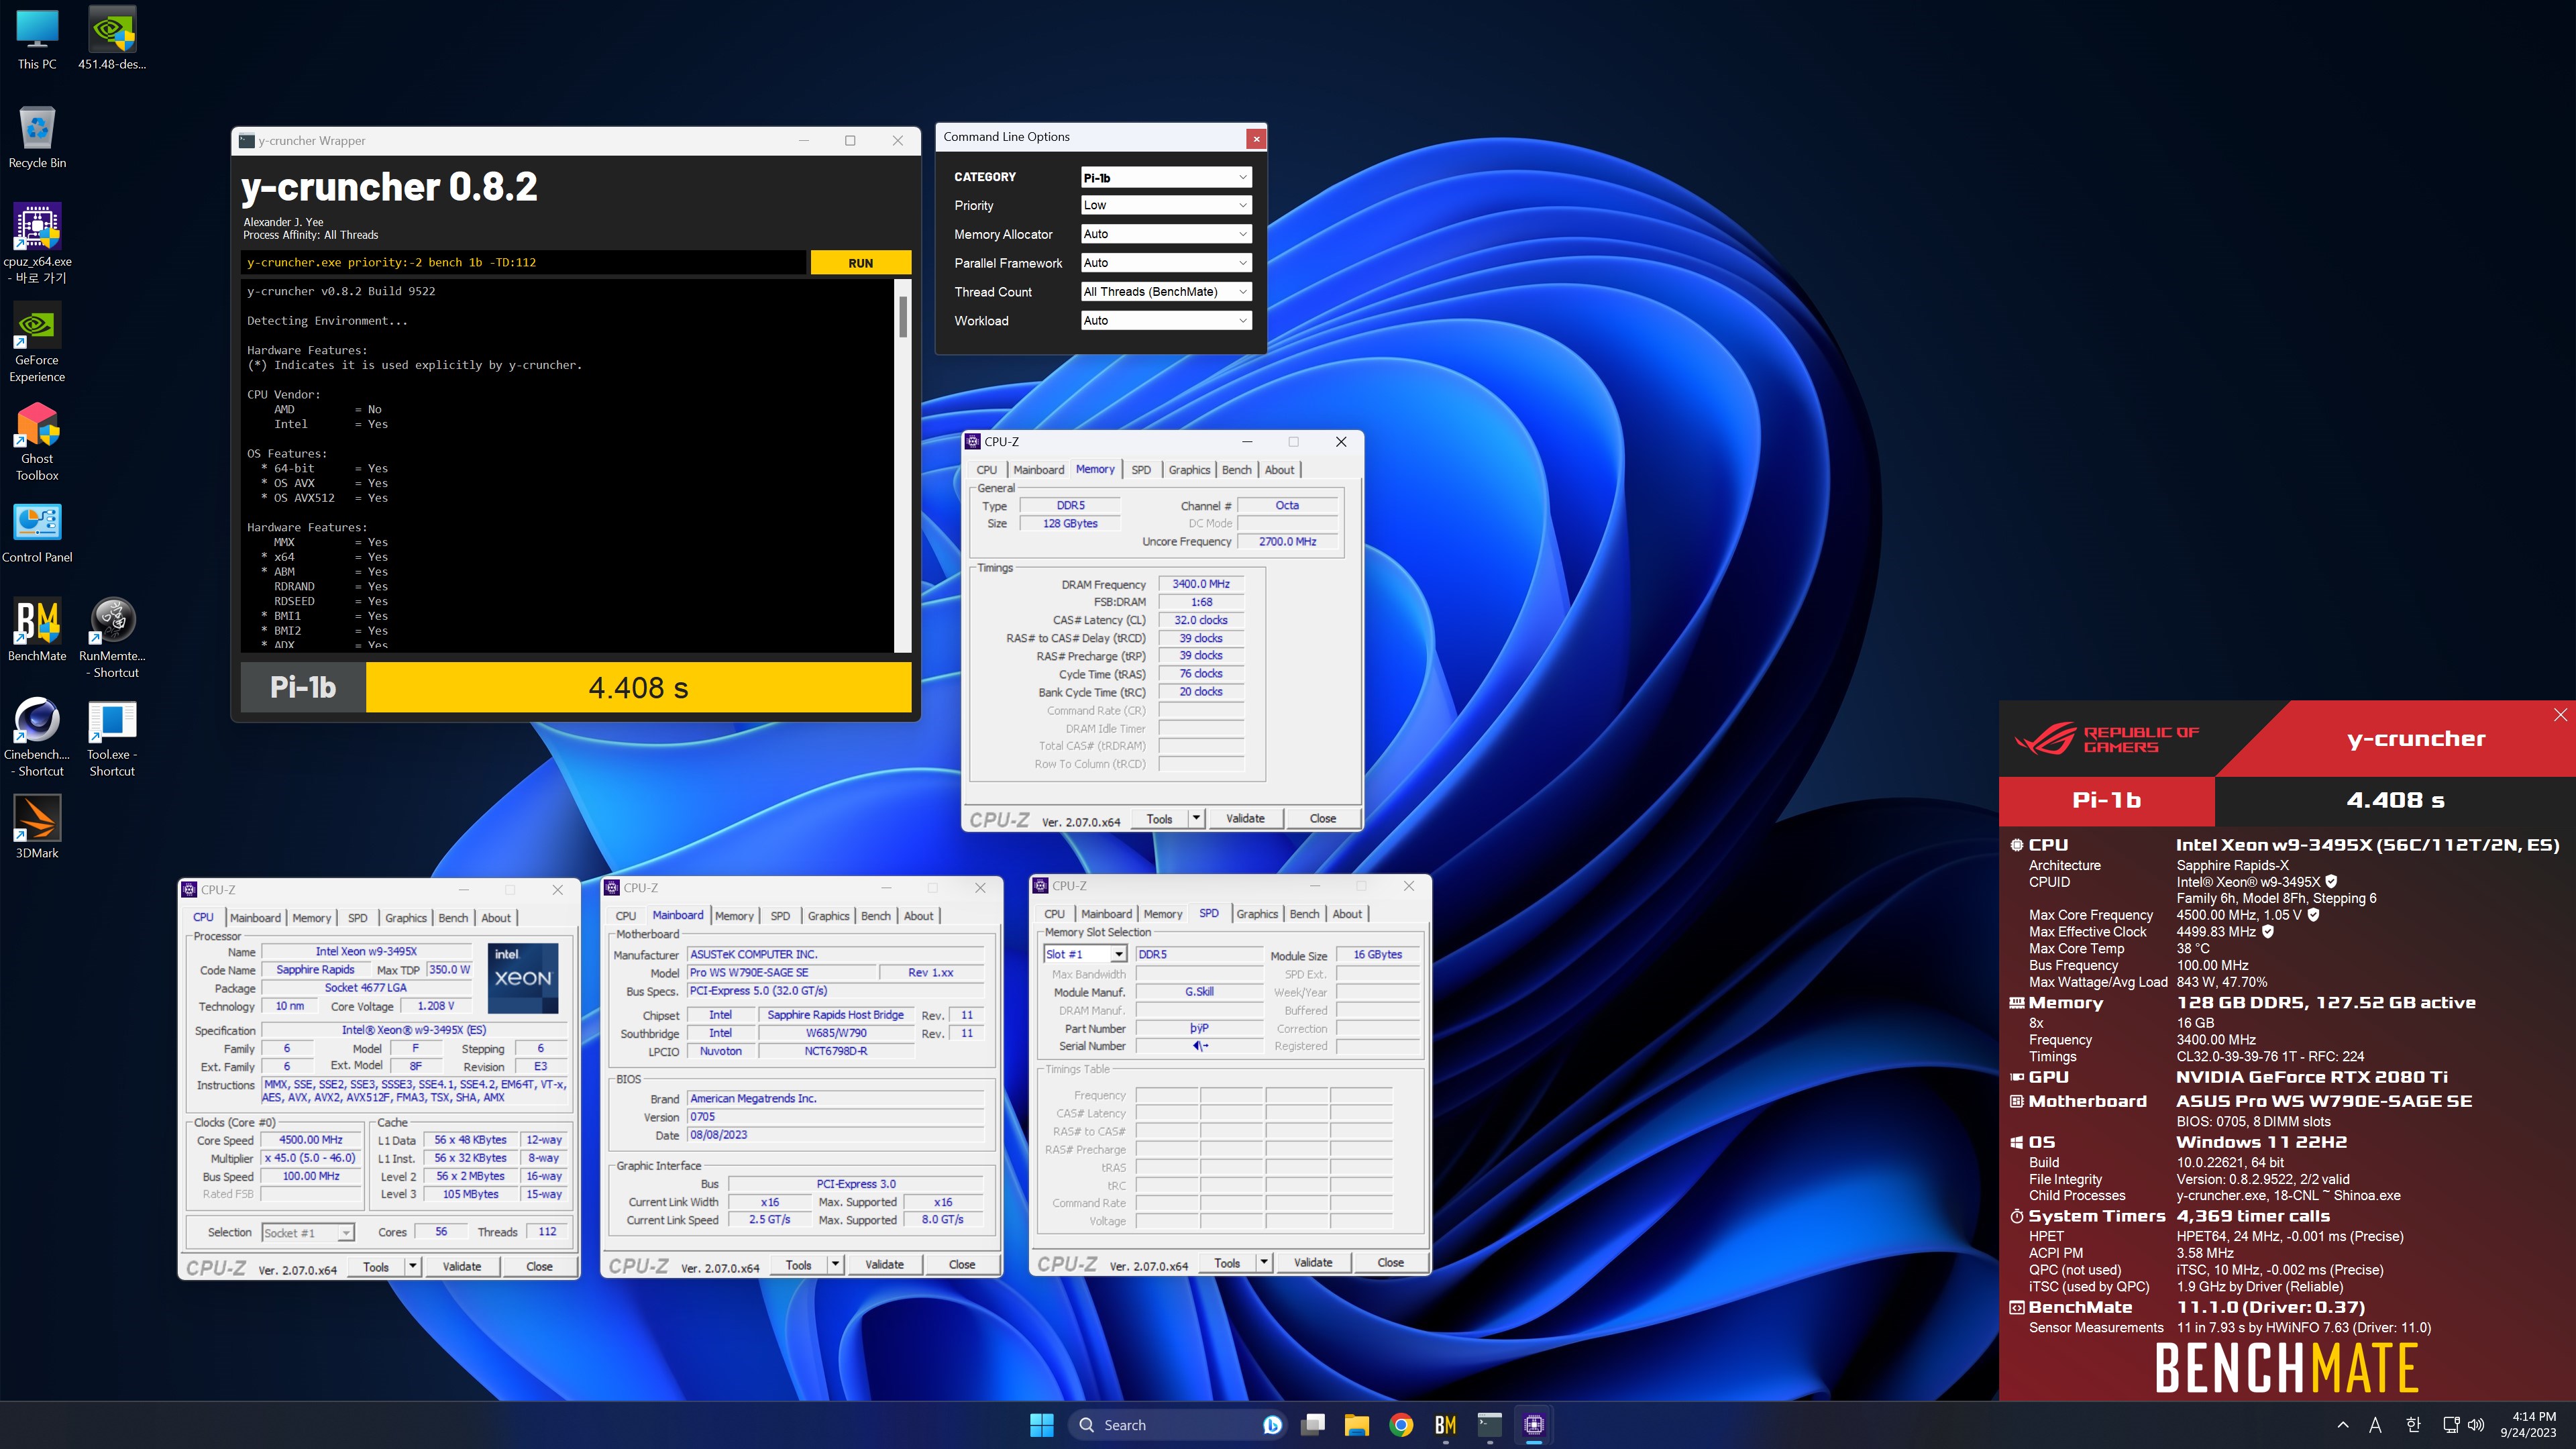The image size is (2576, 1449).
Task: Select Graphics tab in CPU-Z Memory window
Action: tap(1189, 470)
